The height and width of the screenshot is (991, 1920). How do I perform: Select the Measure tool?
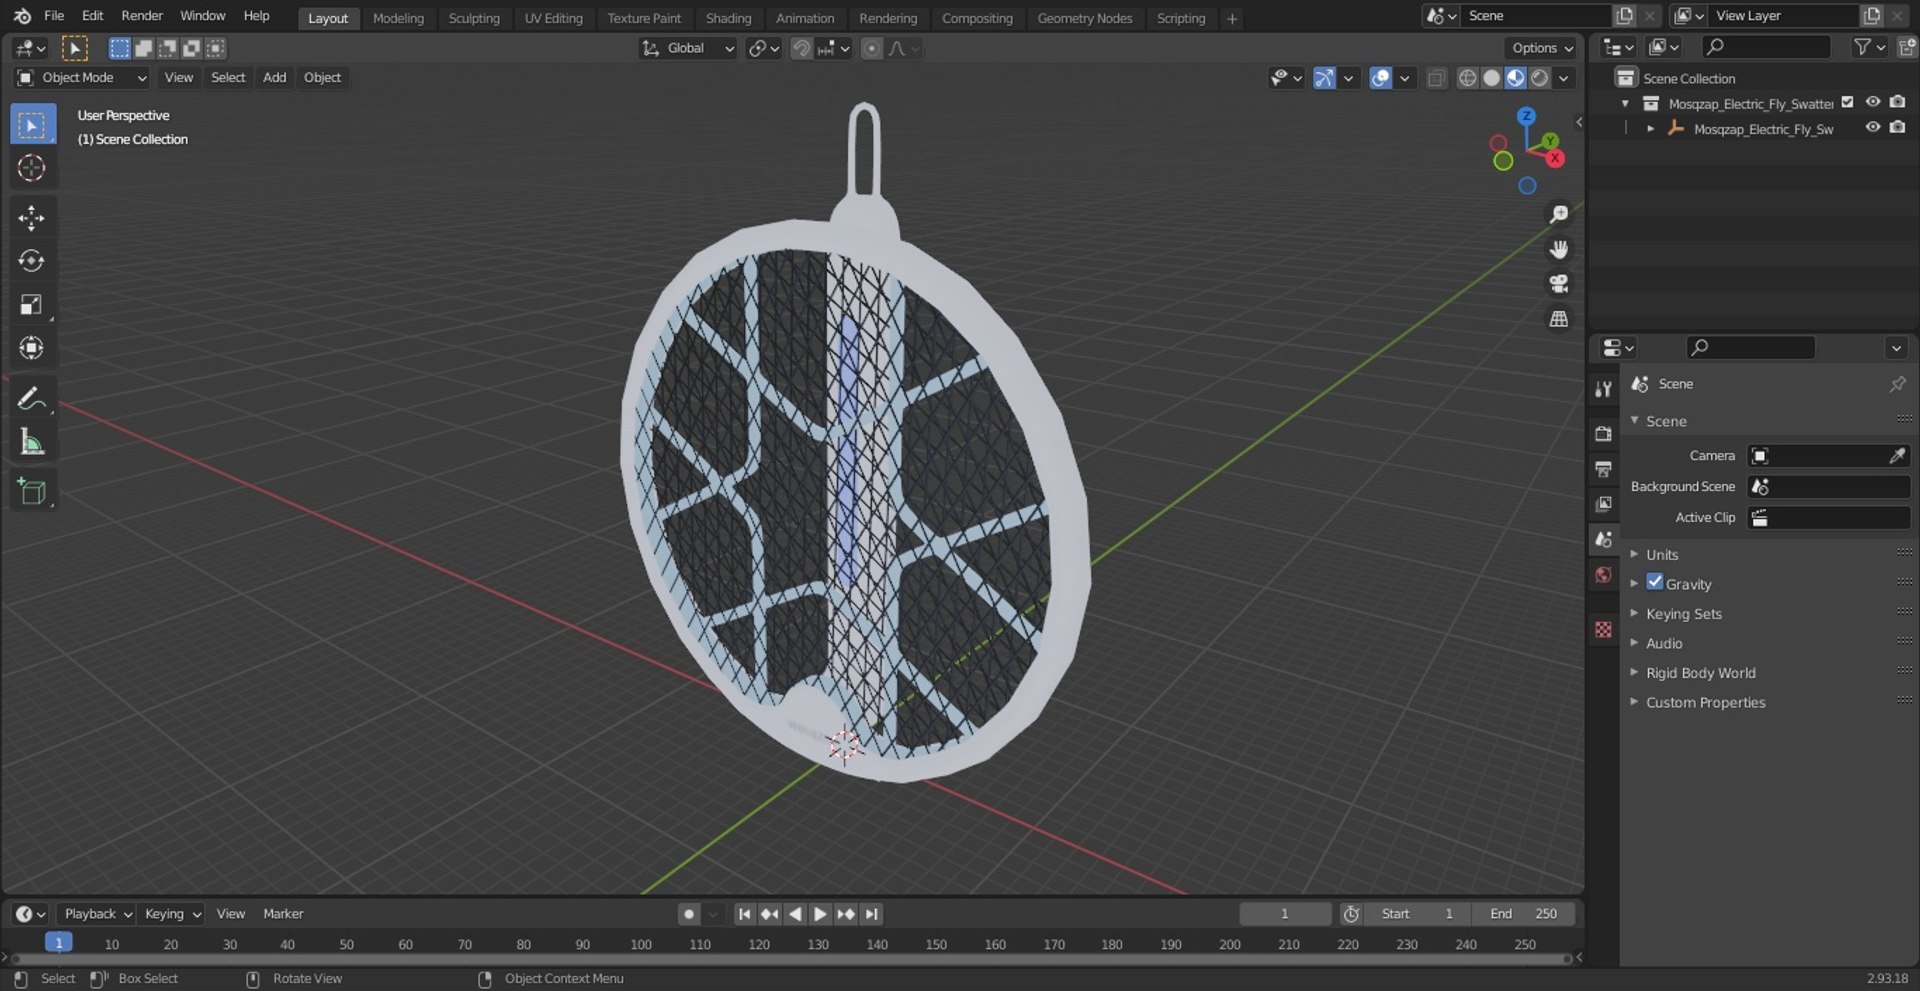point(32,442)
